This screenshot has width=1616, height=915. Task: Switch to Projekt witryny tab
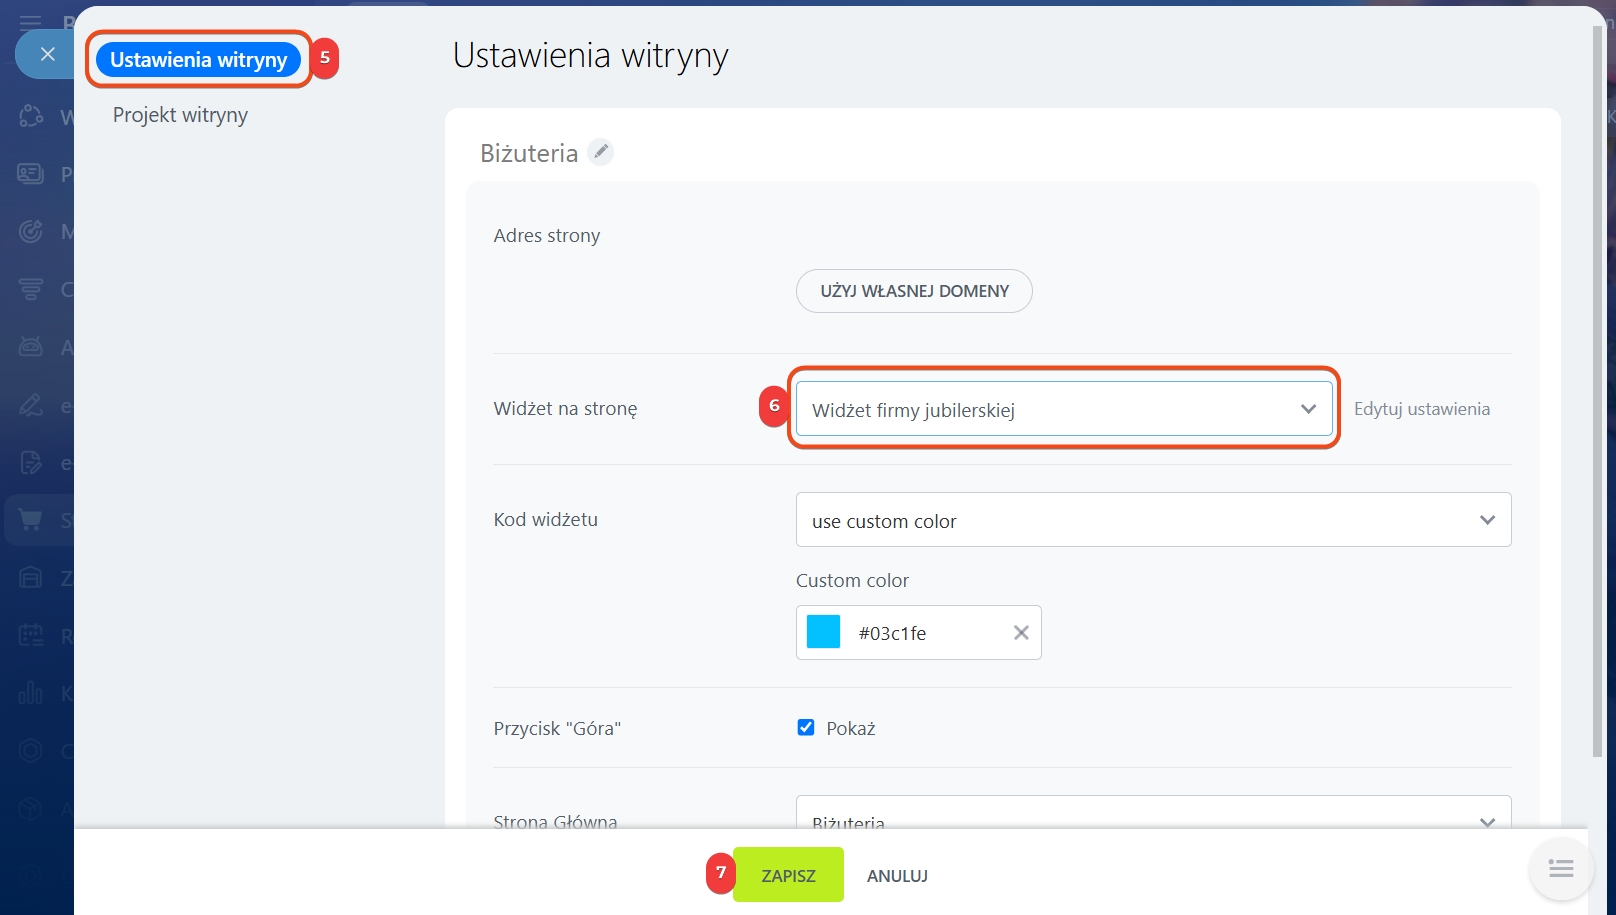[x=180, y=115]
